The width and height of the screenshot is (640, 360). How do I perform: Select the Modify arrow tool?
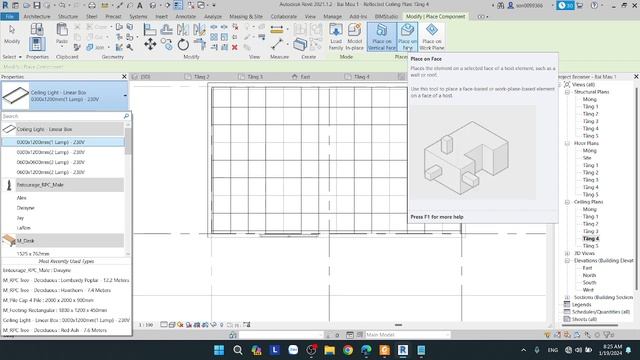pyautogui.click(x=12, y=34)
